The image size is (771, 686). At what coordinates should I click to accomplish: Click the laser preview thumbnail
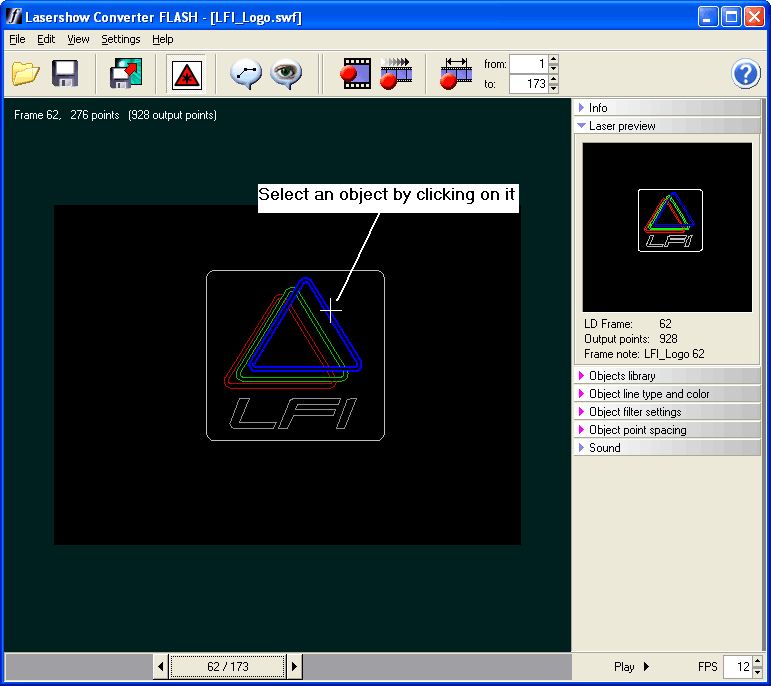coord(667,227)
